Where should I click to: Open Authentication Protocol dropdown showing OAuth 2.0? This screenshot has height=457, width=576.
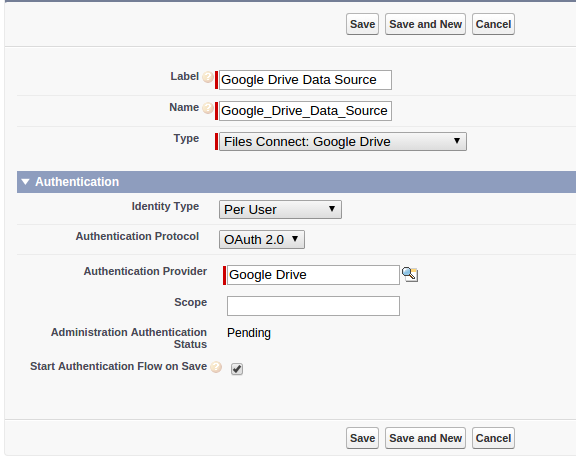tap(262, 240)
